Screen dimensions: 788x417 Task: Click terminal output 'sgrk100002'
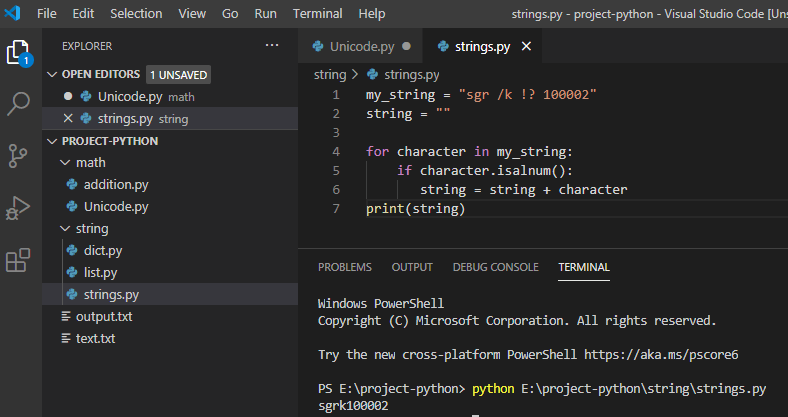coord(353,405)
